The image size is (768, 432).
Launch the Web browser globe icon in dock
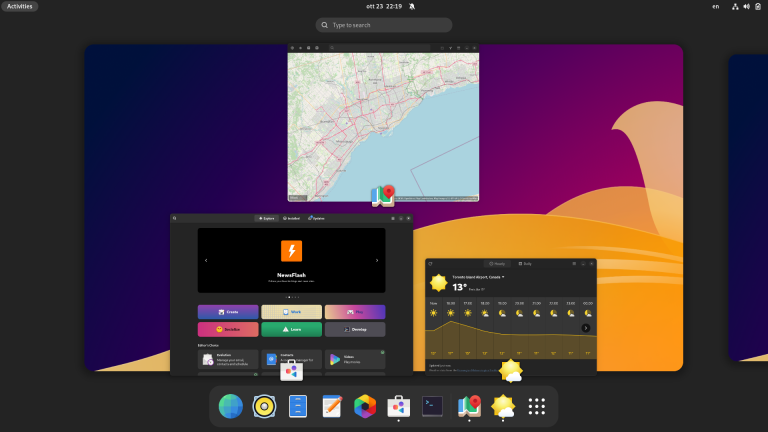(231, 406)
